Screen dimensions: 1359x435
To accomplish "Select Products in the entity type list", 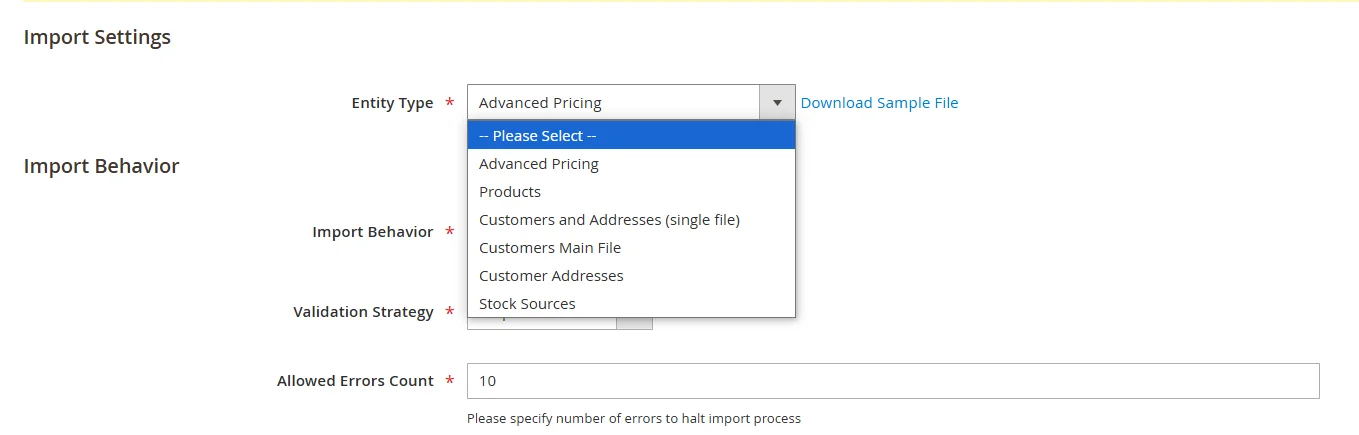I will tap(510, 192).
